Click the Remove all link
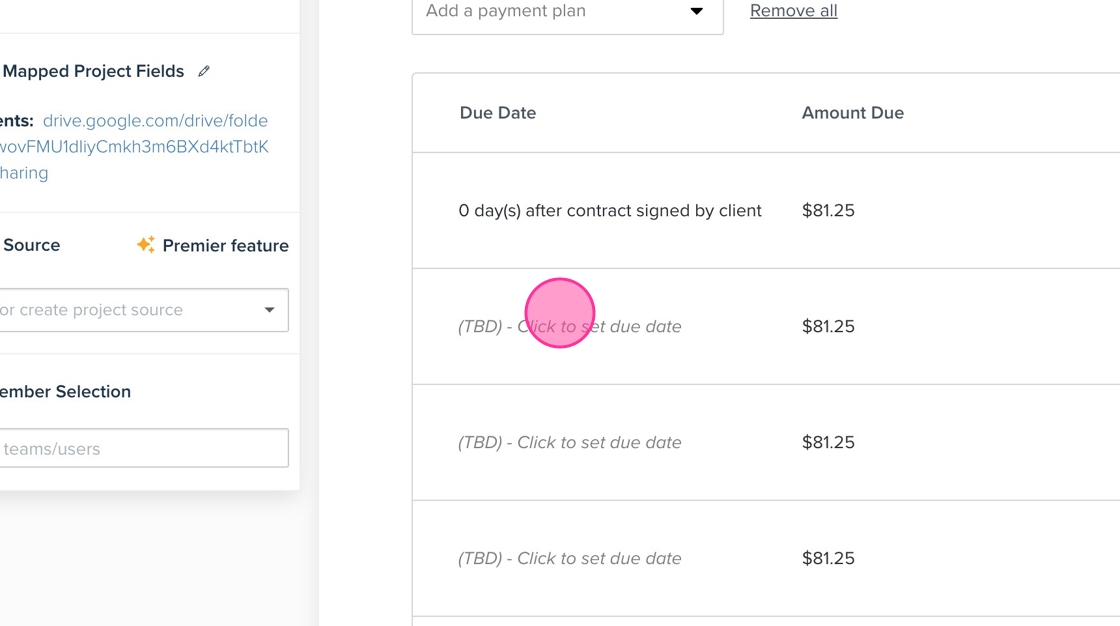The height and width of the screenshot is (626, 1120). (794, 11)
